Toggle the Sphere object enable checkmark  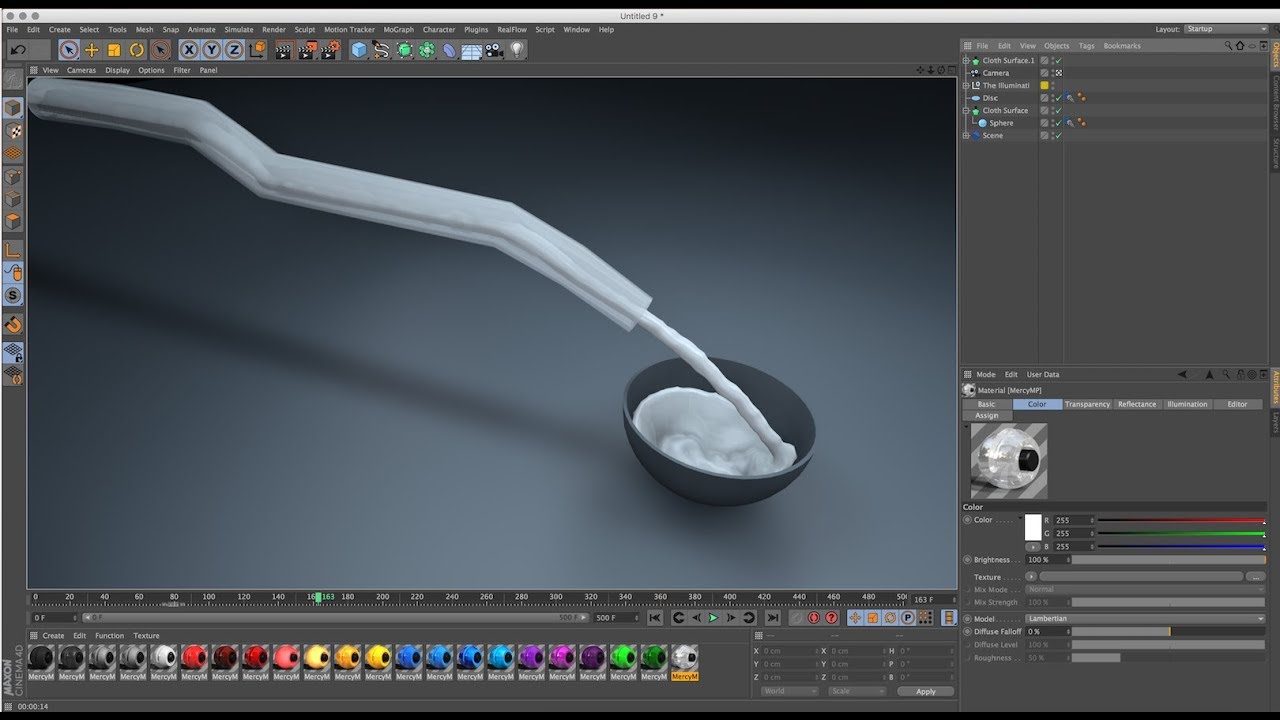pyautogui.click(x=1058, y=123)
